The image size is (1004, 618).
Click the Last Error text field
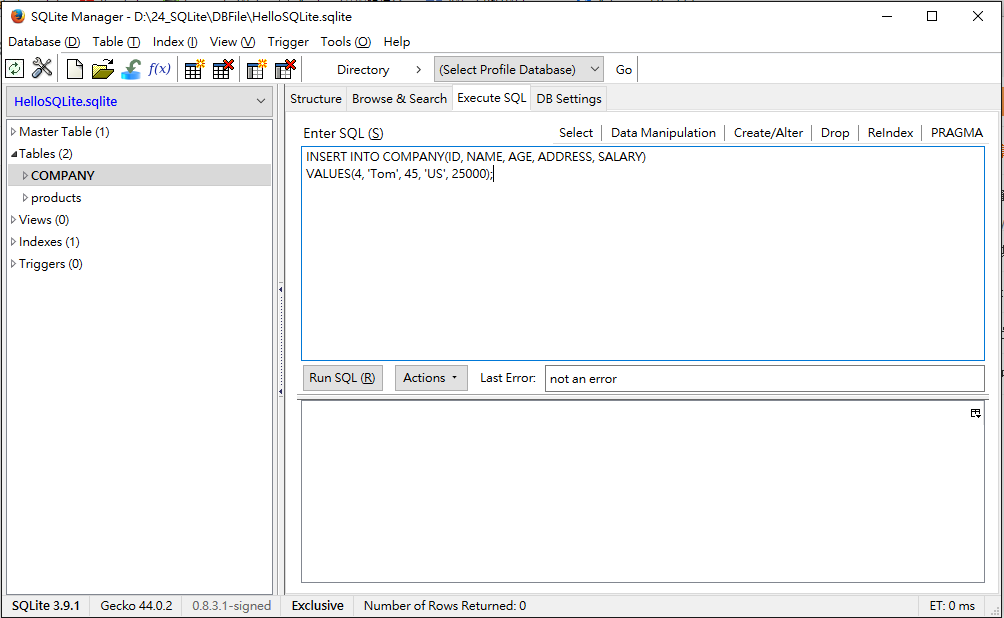click(765, 378)
